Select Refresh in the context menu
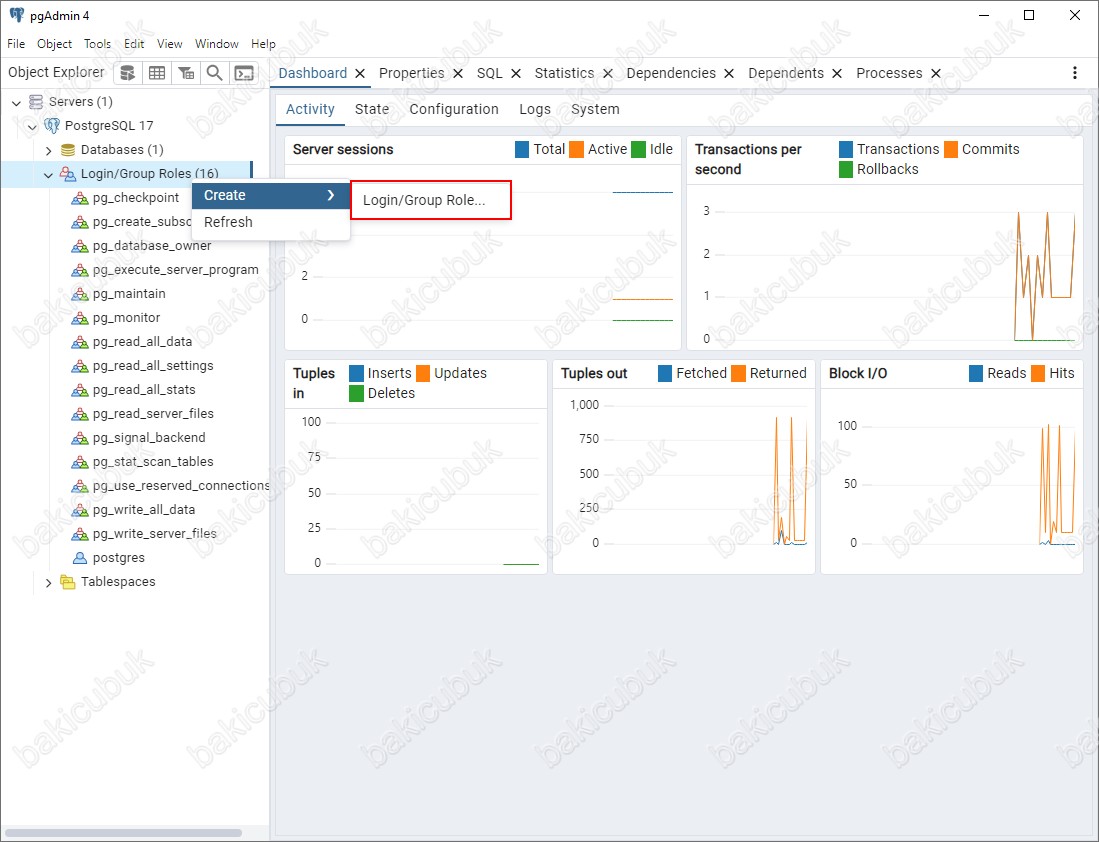Screen dimensions: 1099x842 coord(271,222)
